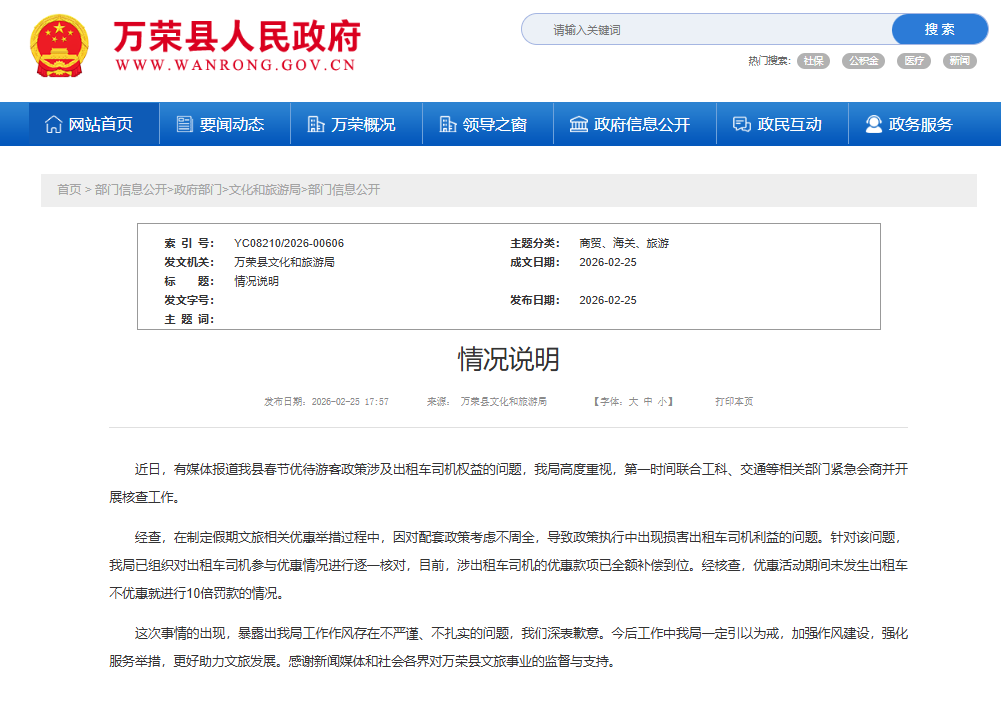The width and height of the screenshot is (1001, 712).
Task: Click the source 万荣县文化和旅游局 under heading
Action: (504, 402)
